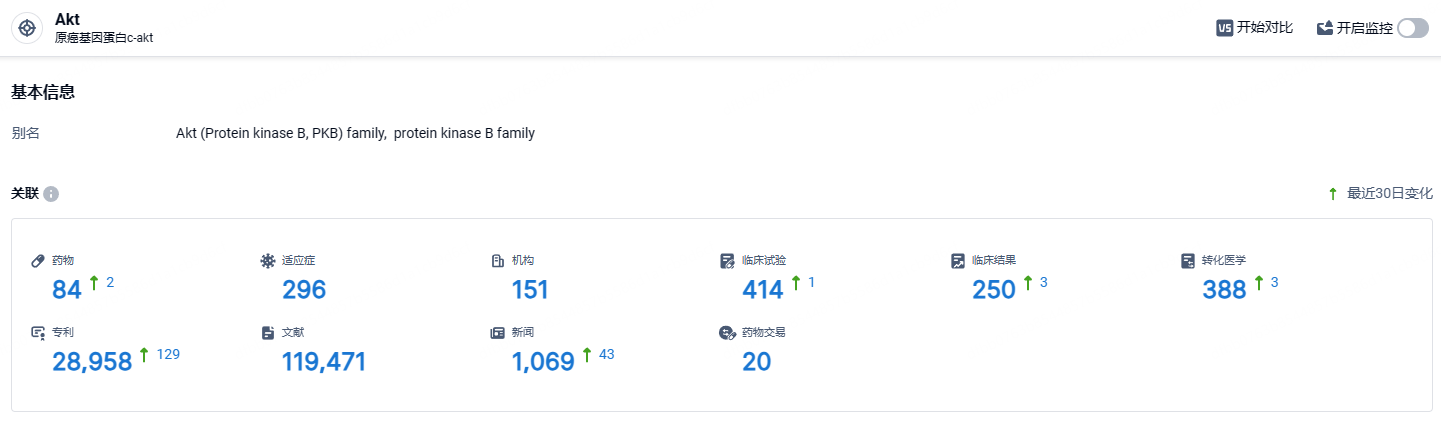Click the 药物 pill icon

[38, 260]
